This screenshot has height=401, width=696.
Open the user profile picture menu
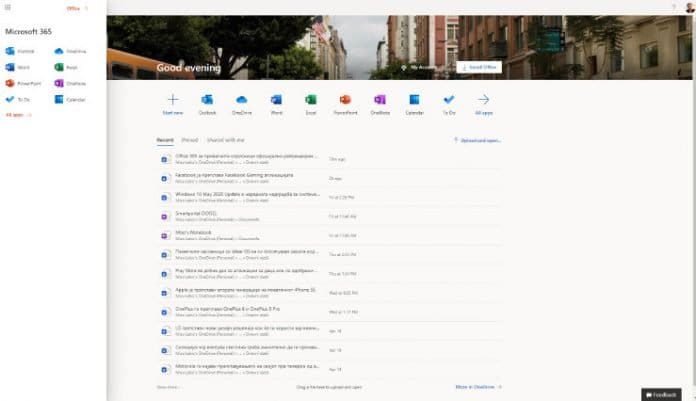[689, 7]
